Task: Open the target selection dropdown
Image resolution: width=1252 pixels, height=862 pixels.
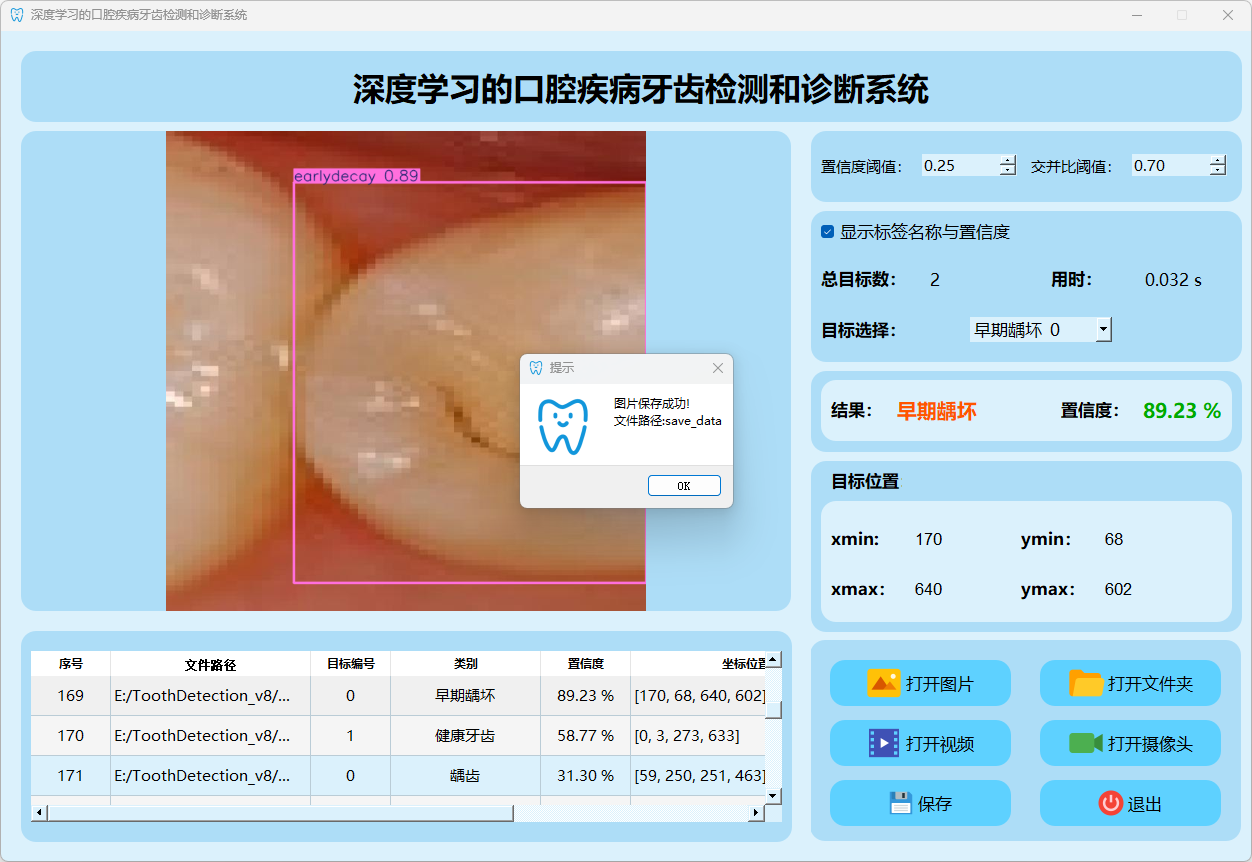Action: (x=1102, y=329)
